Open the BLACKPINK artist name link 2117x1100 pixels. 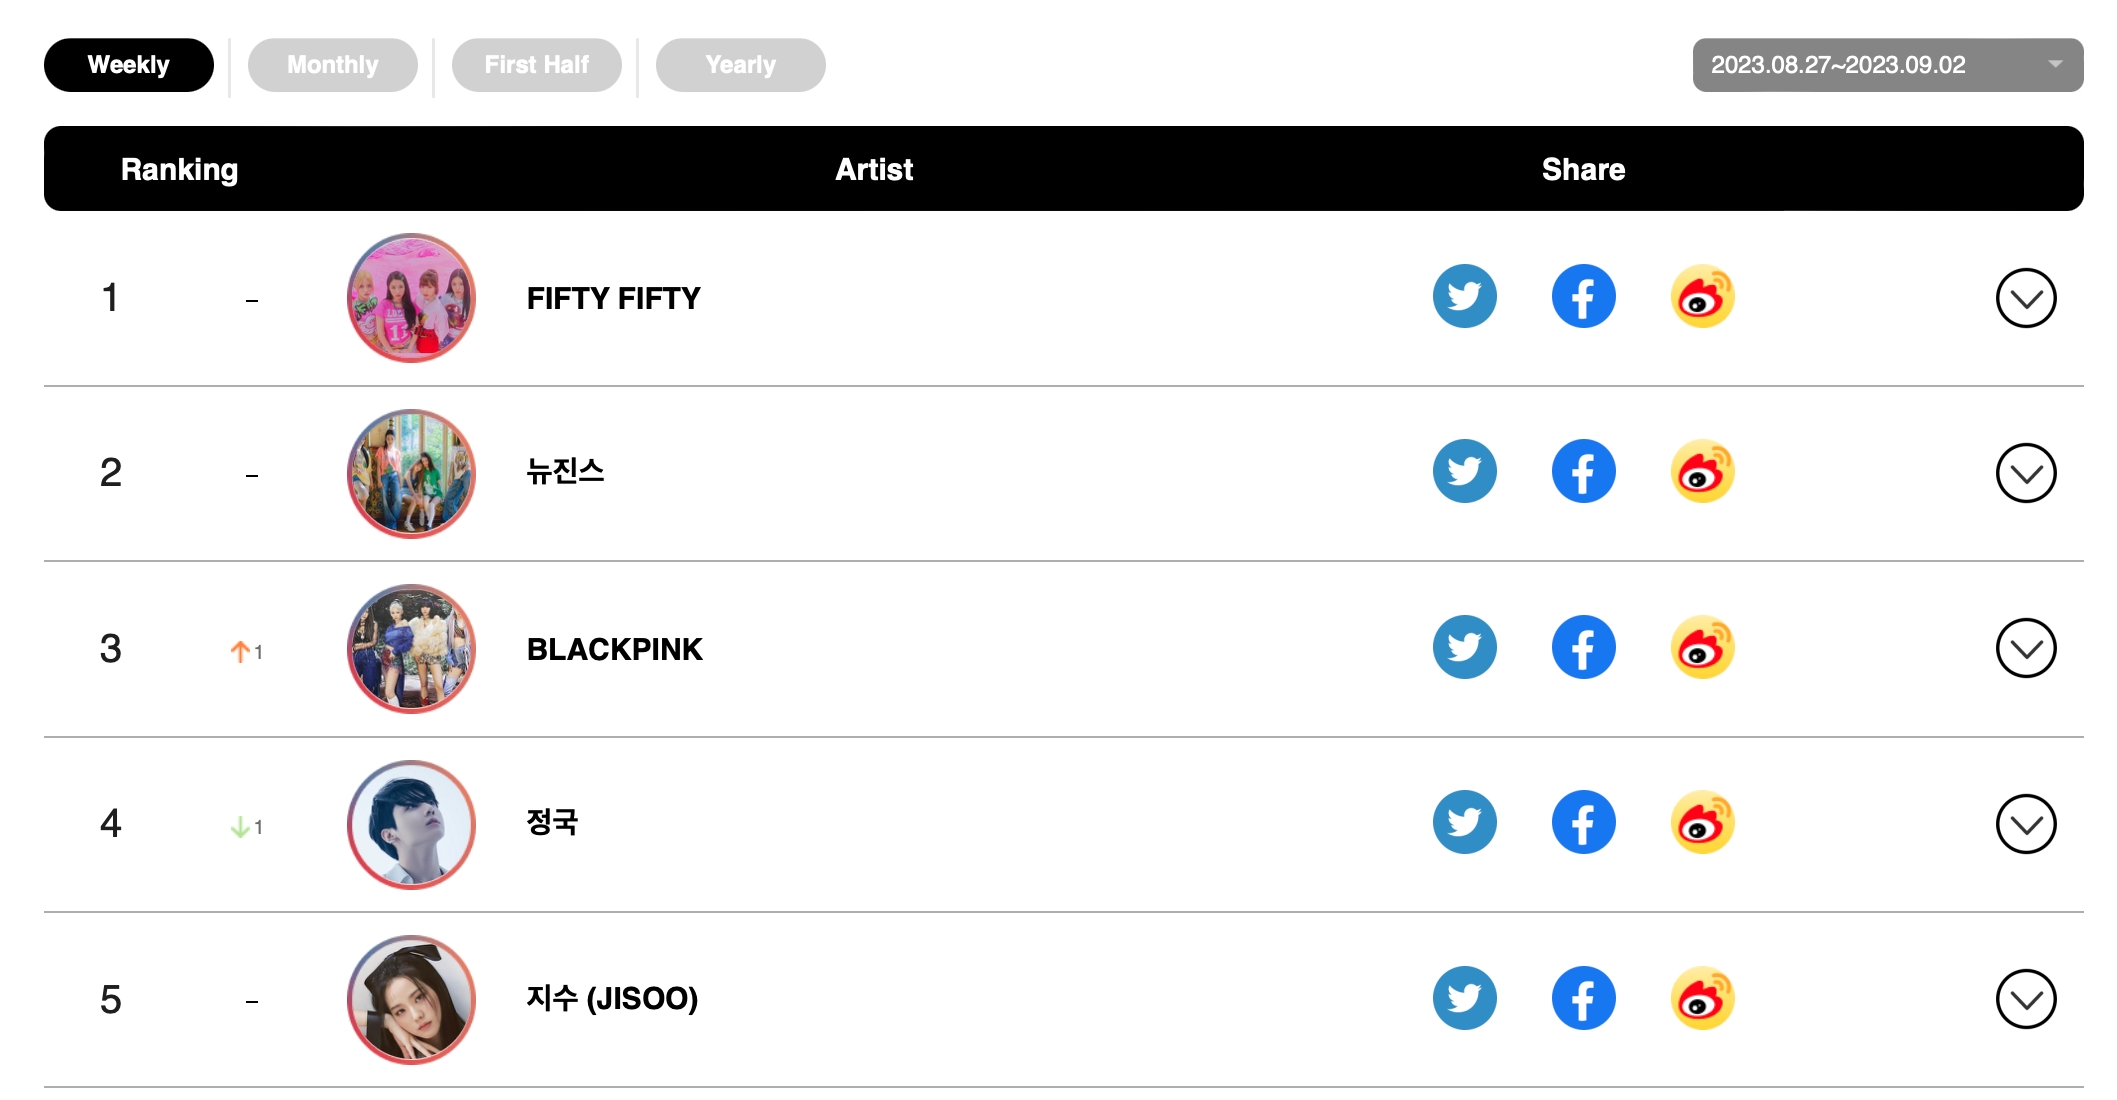tap(614, 649)
